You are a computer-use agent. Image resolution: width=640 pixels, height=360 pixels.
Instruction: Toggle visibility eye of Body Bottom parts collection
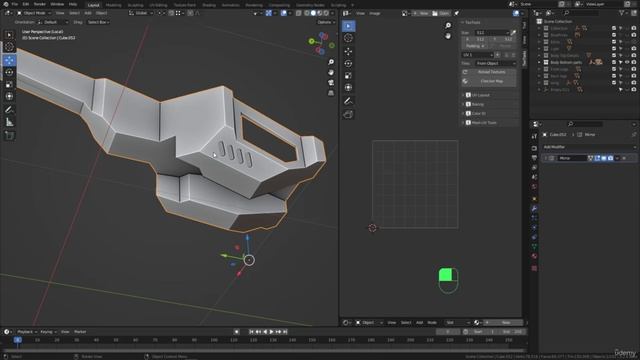point(627,62)
